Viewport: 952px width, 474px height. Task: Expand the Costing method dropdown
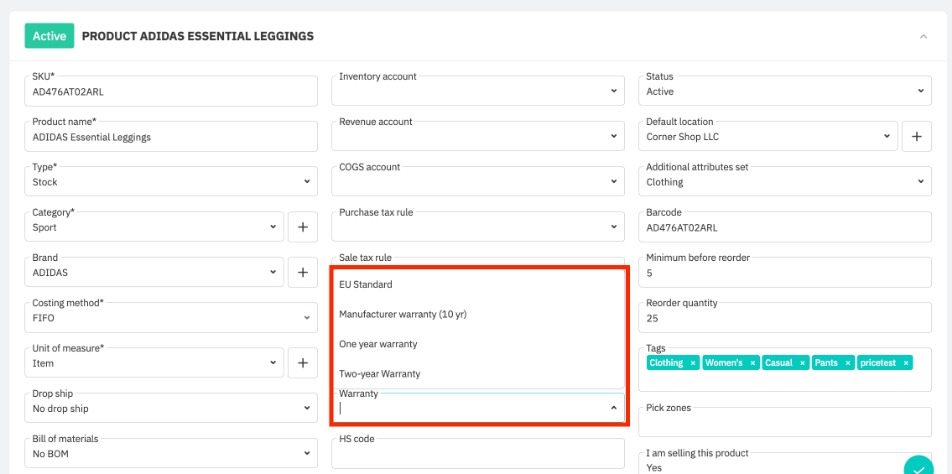tap(170, 317)
